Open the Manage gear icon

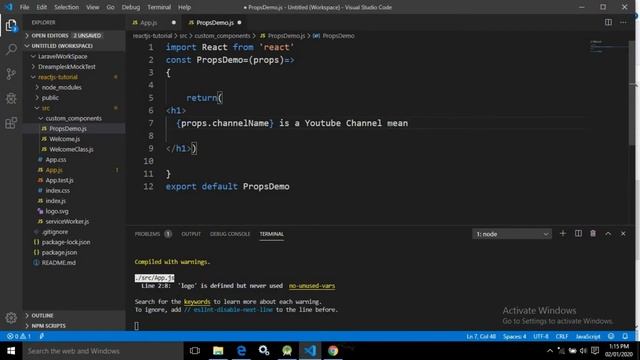(x=11, y=318)
